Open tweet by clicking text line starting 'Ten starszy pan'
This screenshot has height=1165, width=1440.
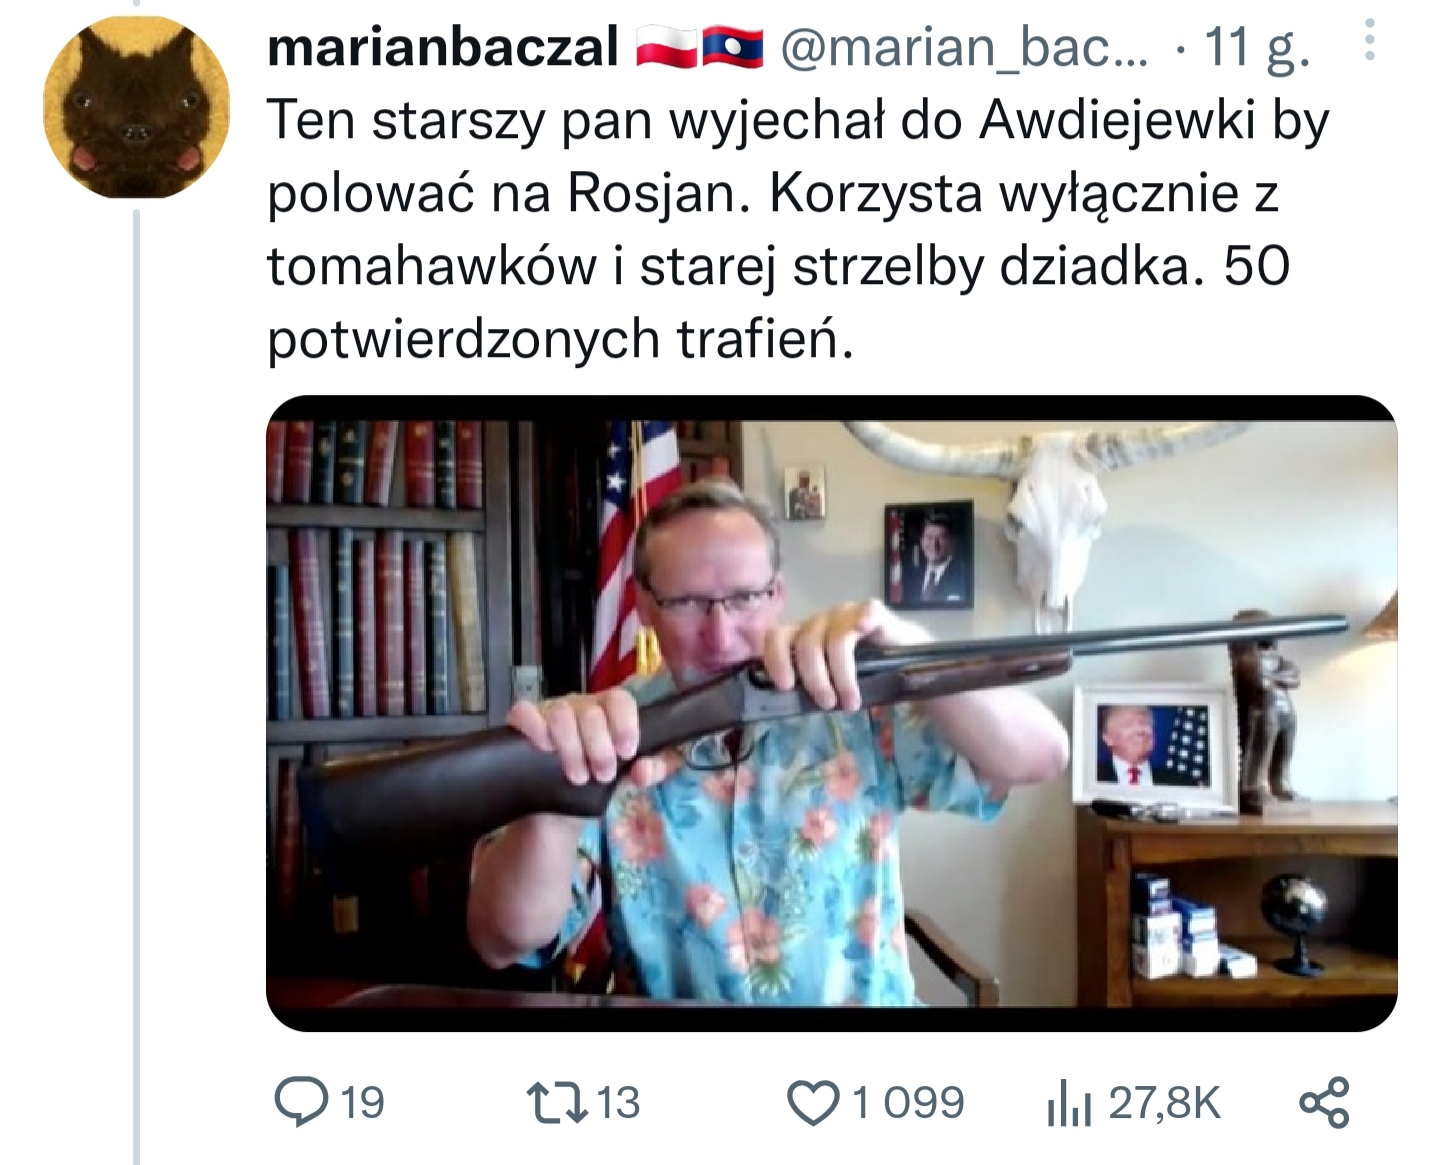tap(798, 122)
